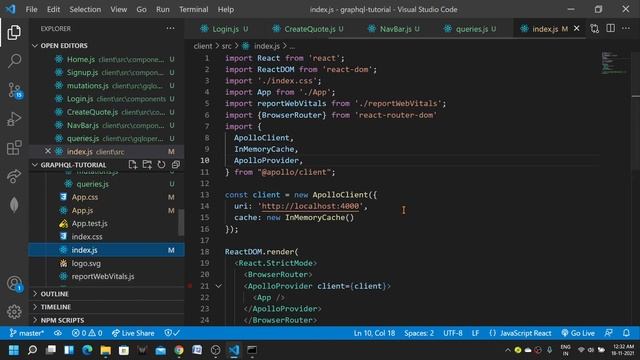Click New Folder icon in GRAPHQL-TUTORIAL header
Viewport: 640px width, 360px height.
147,164
